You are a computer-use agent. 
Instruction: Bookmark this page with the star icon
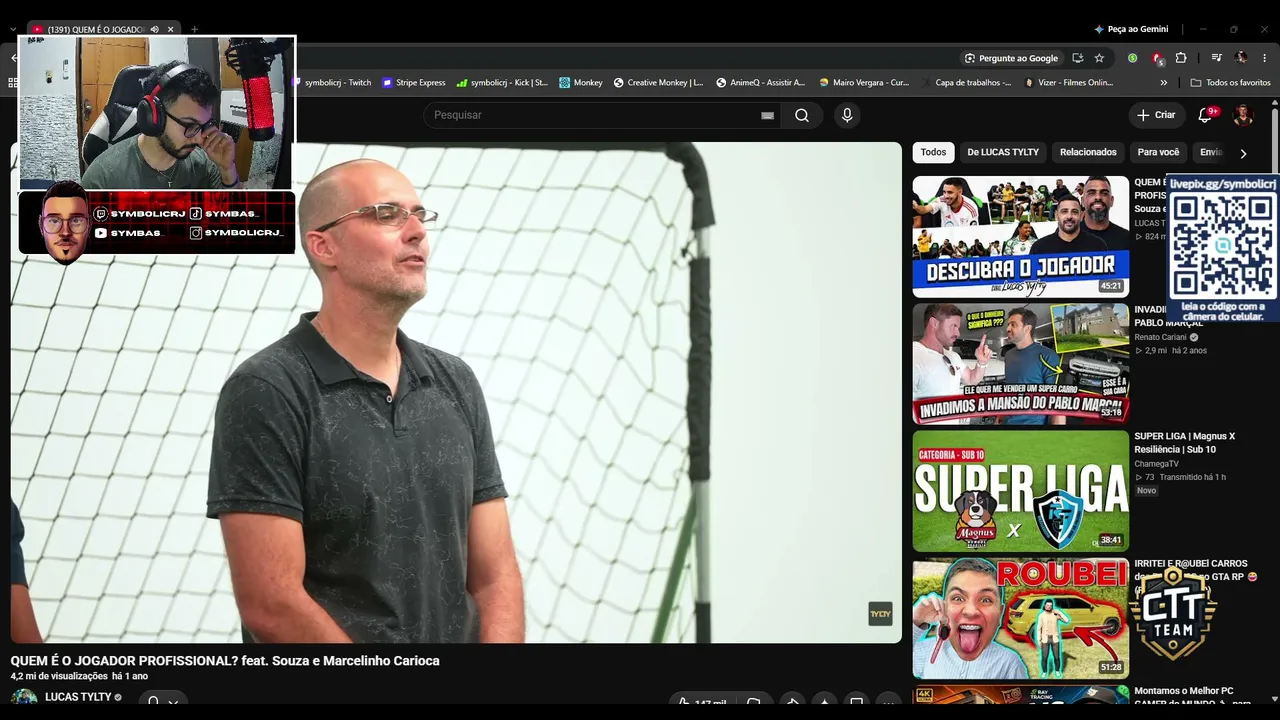tap(1099, 58)
